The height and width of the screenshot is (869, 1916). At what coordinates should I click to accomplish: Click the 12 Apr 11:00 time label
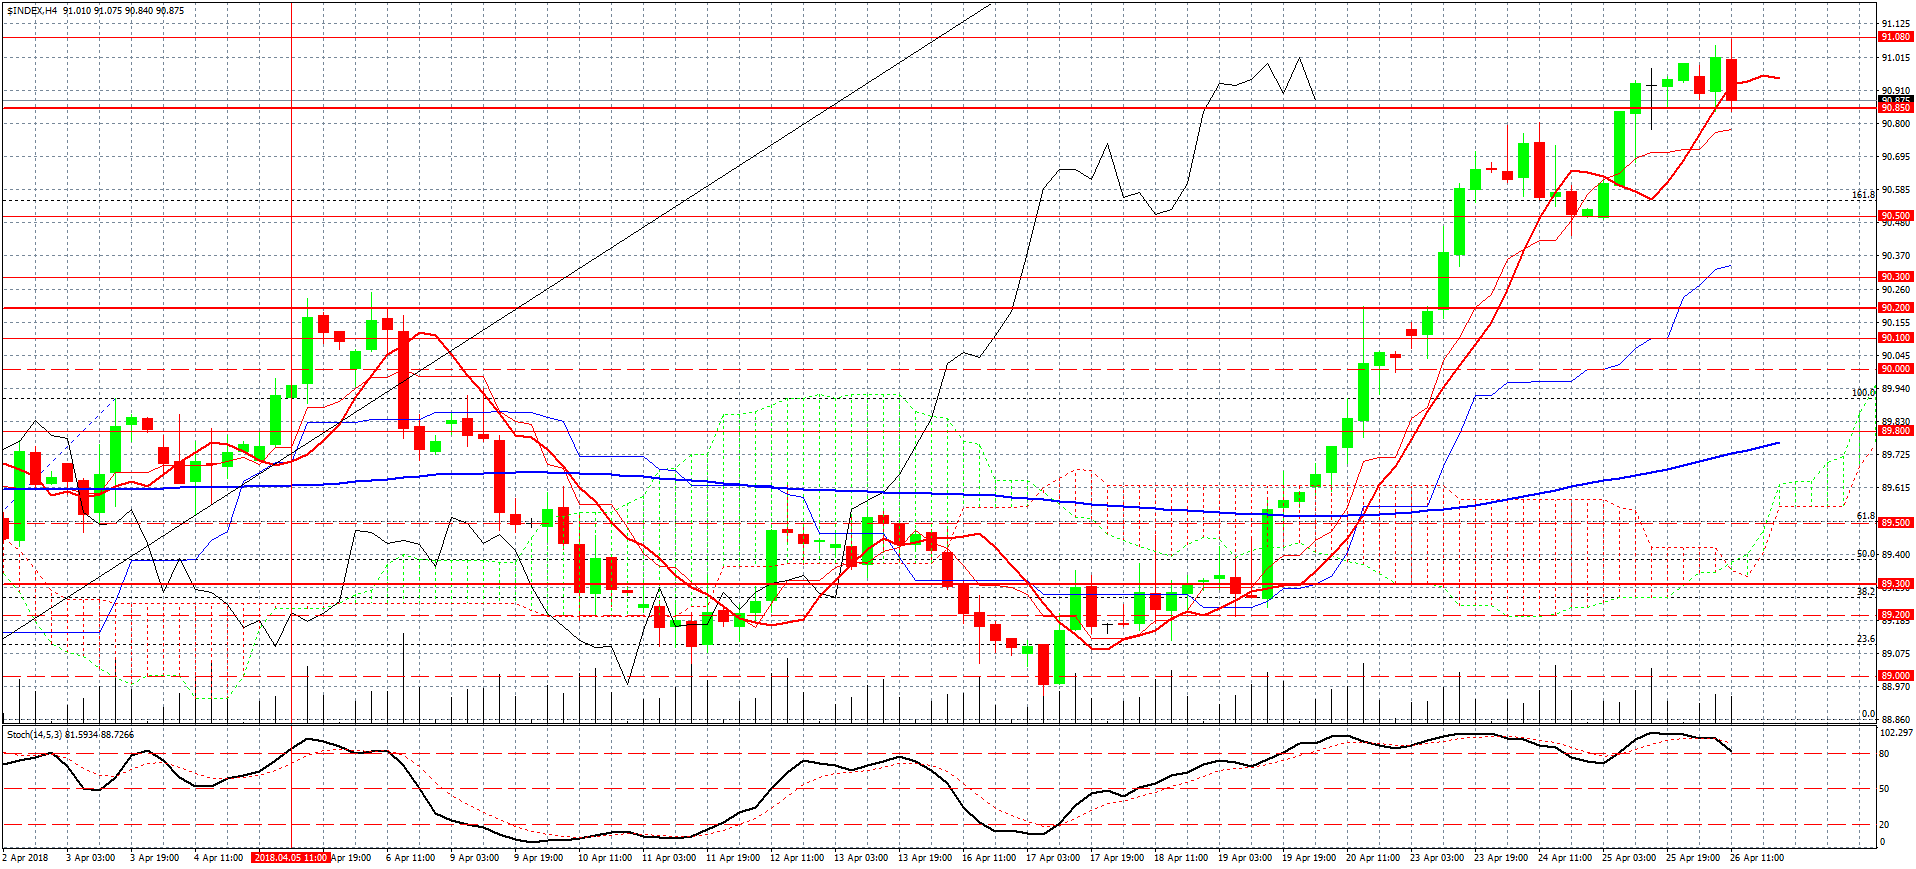point(796,858)
